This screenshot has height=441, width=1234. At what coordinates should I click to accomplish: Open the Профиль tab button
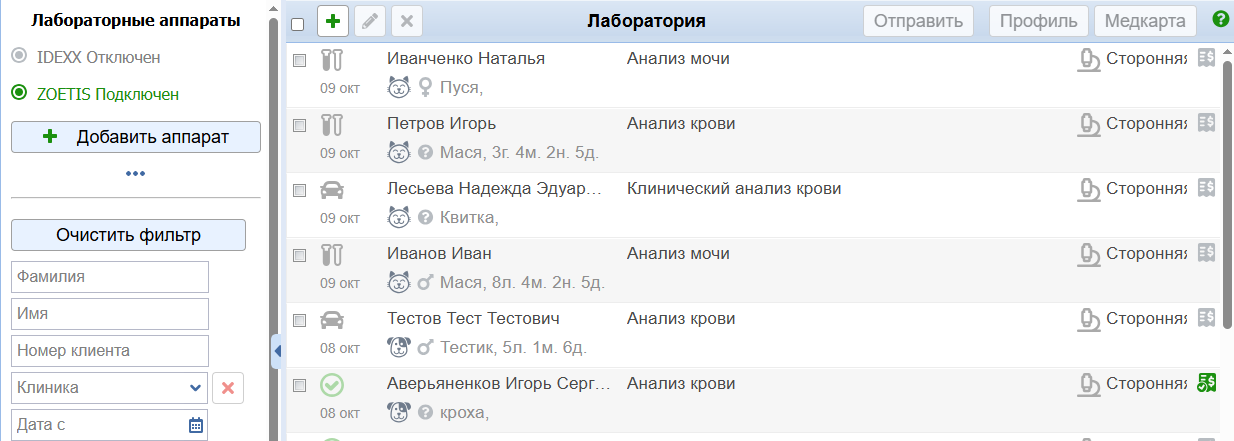1039,21
